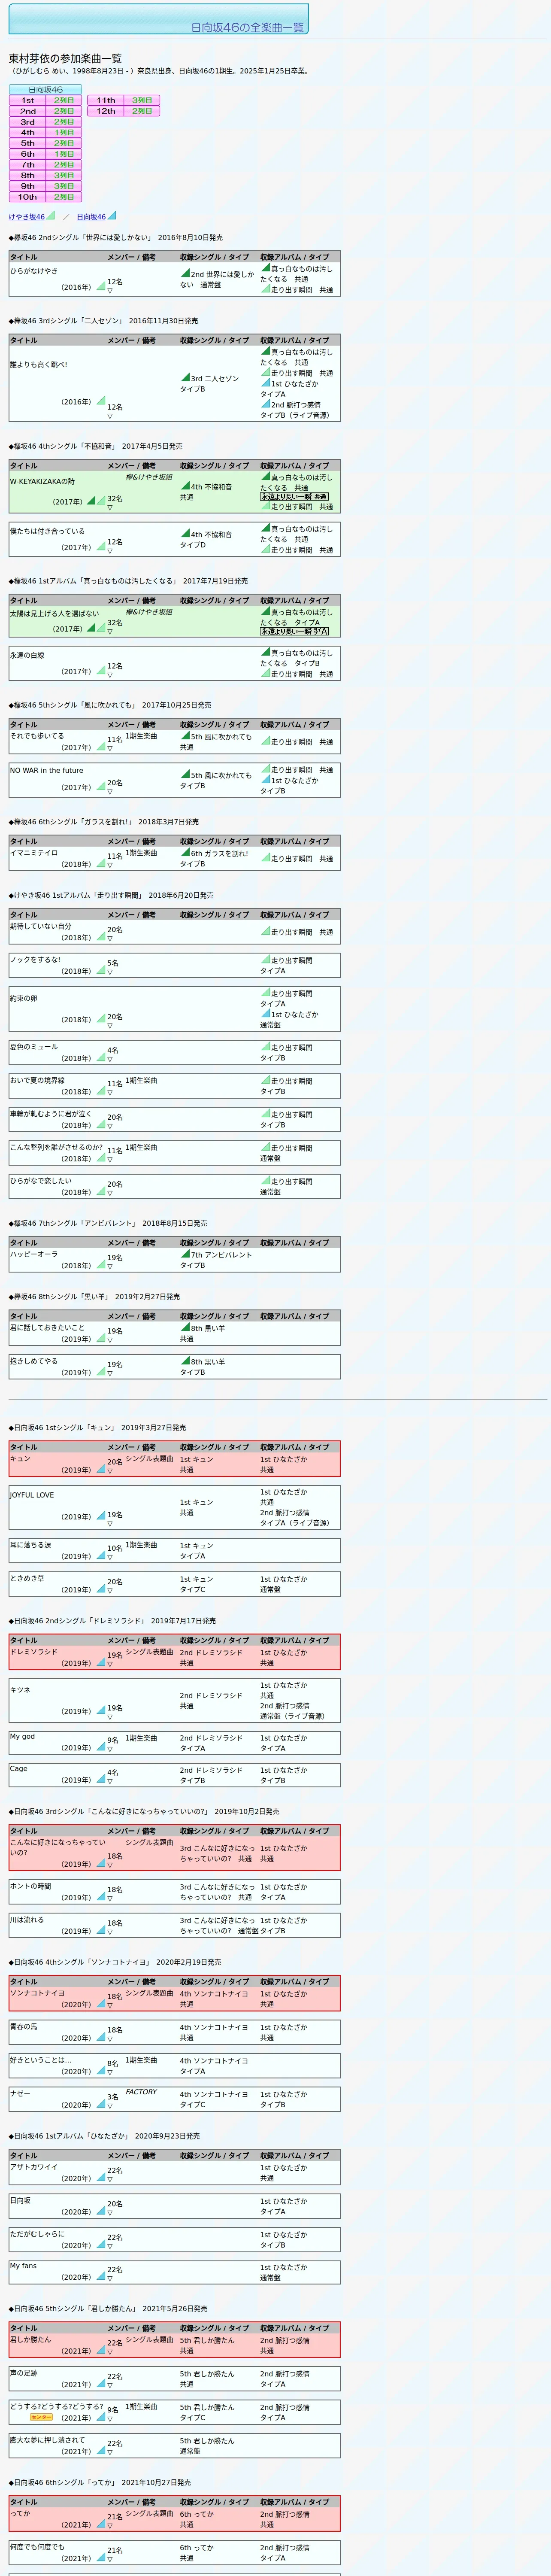Expand member list in ひらがなで恋したい row
Screen dimensions: 551x2576
point(110,1194)
